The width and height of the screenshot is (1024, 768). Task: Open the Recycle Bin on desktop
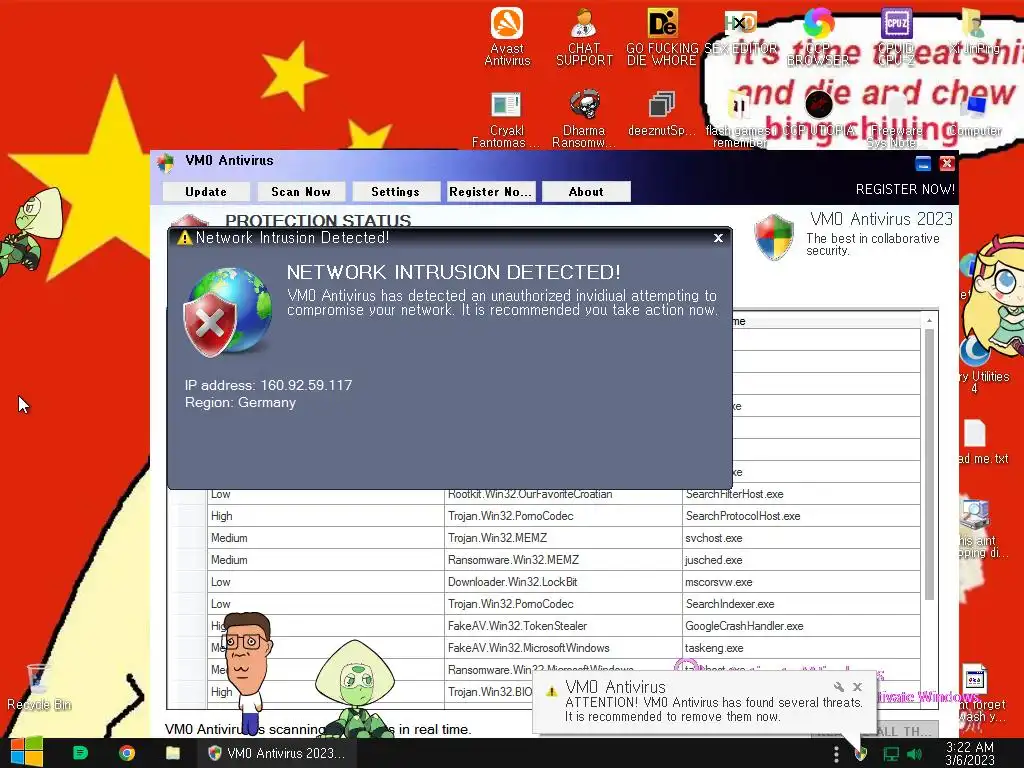39,687
